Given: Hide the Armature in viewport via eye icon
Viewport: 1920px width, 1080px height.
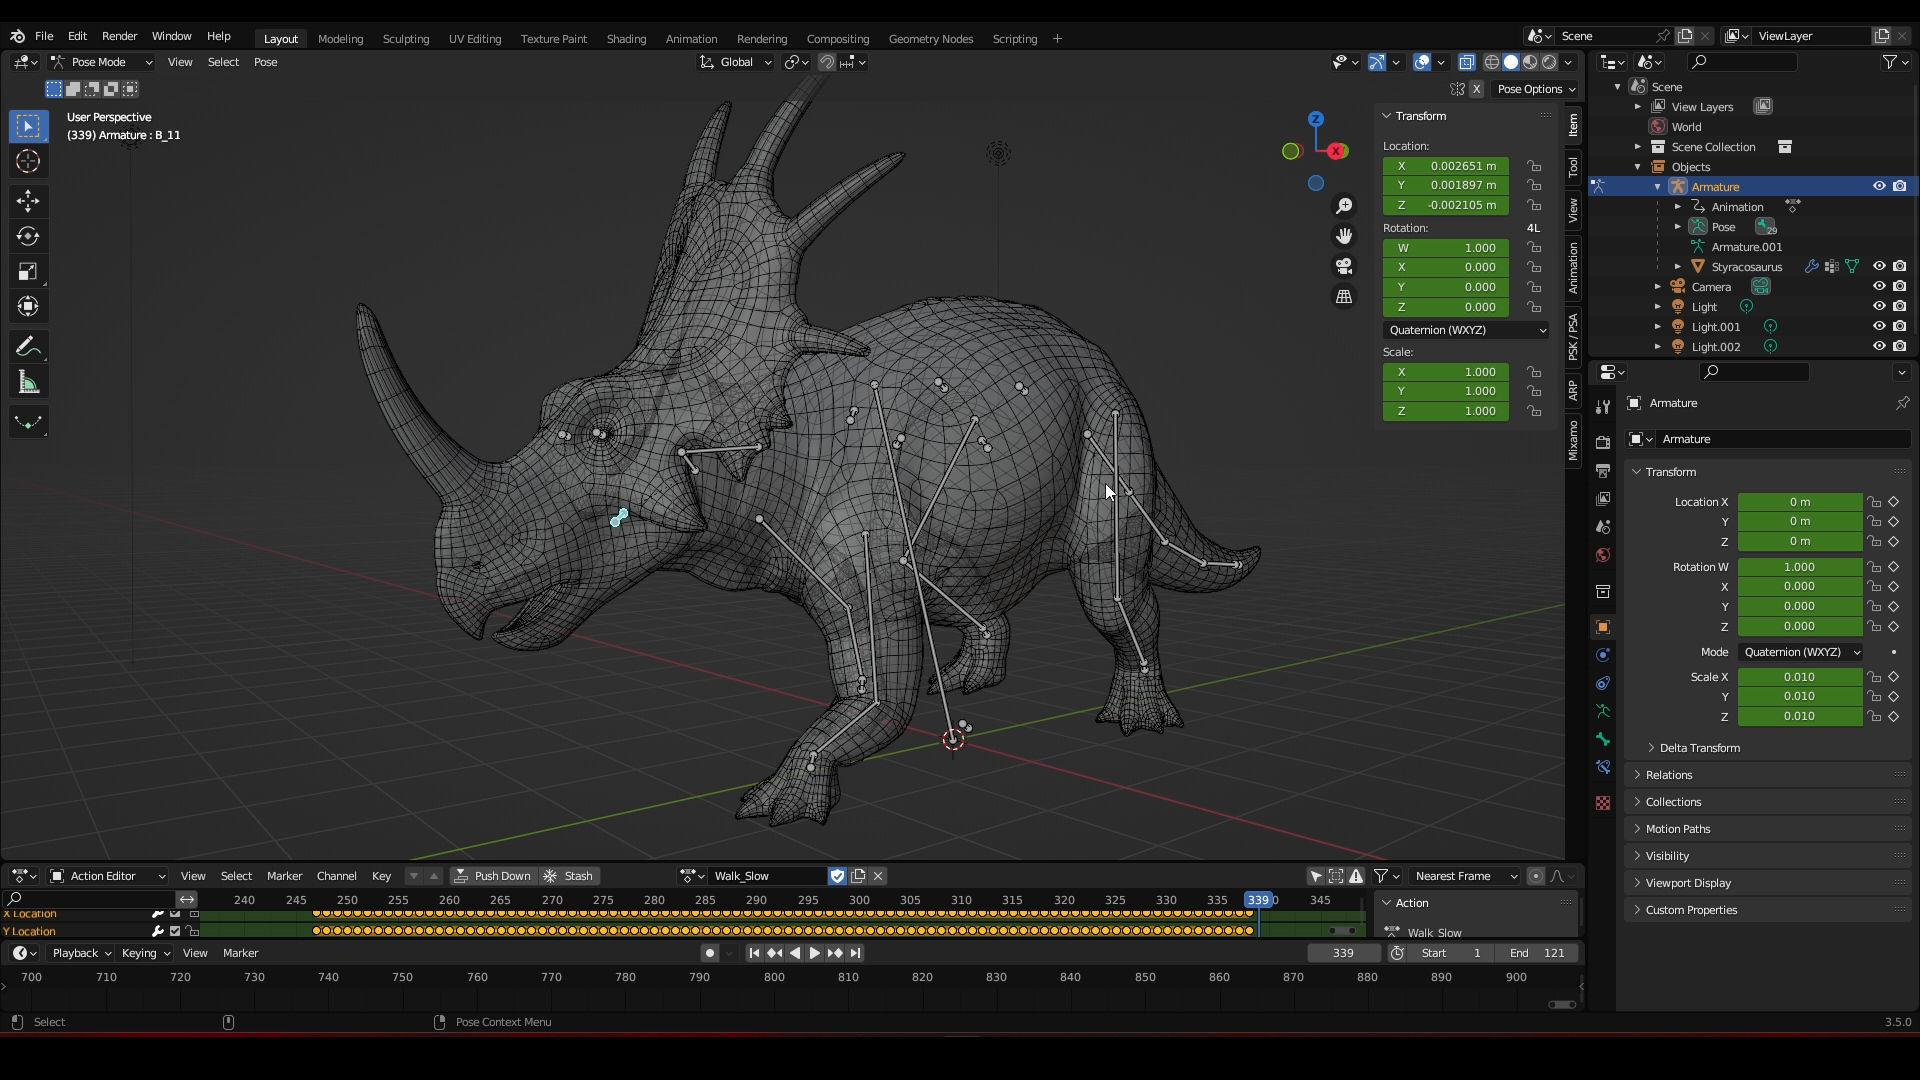Looking at the screenshot, I should (1879, 186).
